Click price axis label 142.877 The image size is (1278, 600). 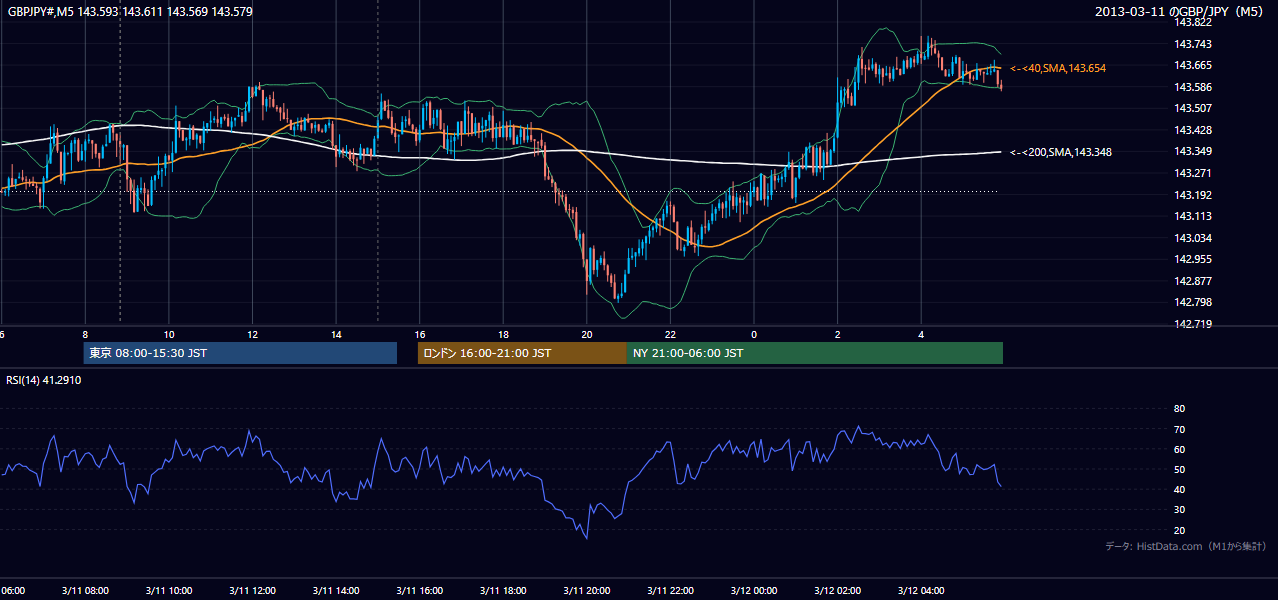pos(1194,281)
